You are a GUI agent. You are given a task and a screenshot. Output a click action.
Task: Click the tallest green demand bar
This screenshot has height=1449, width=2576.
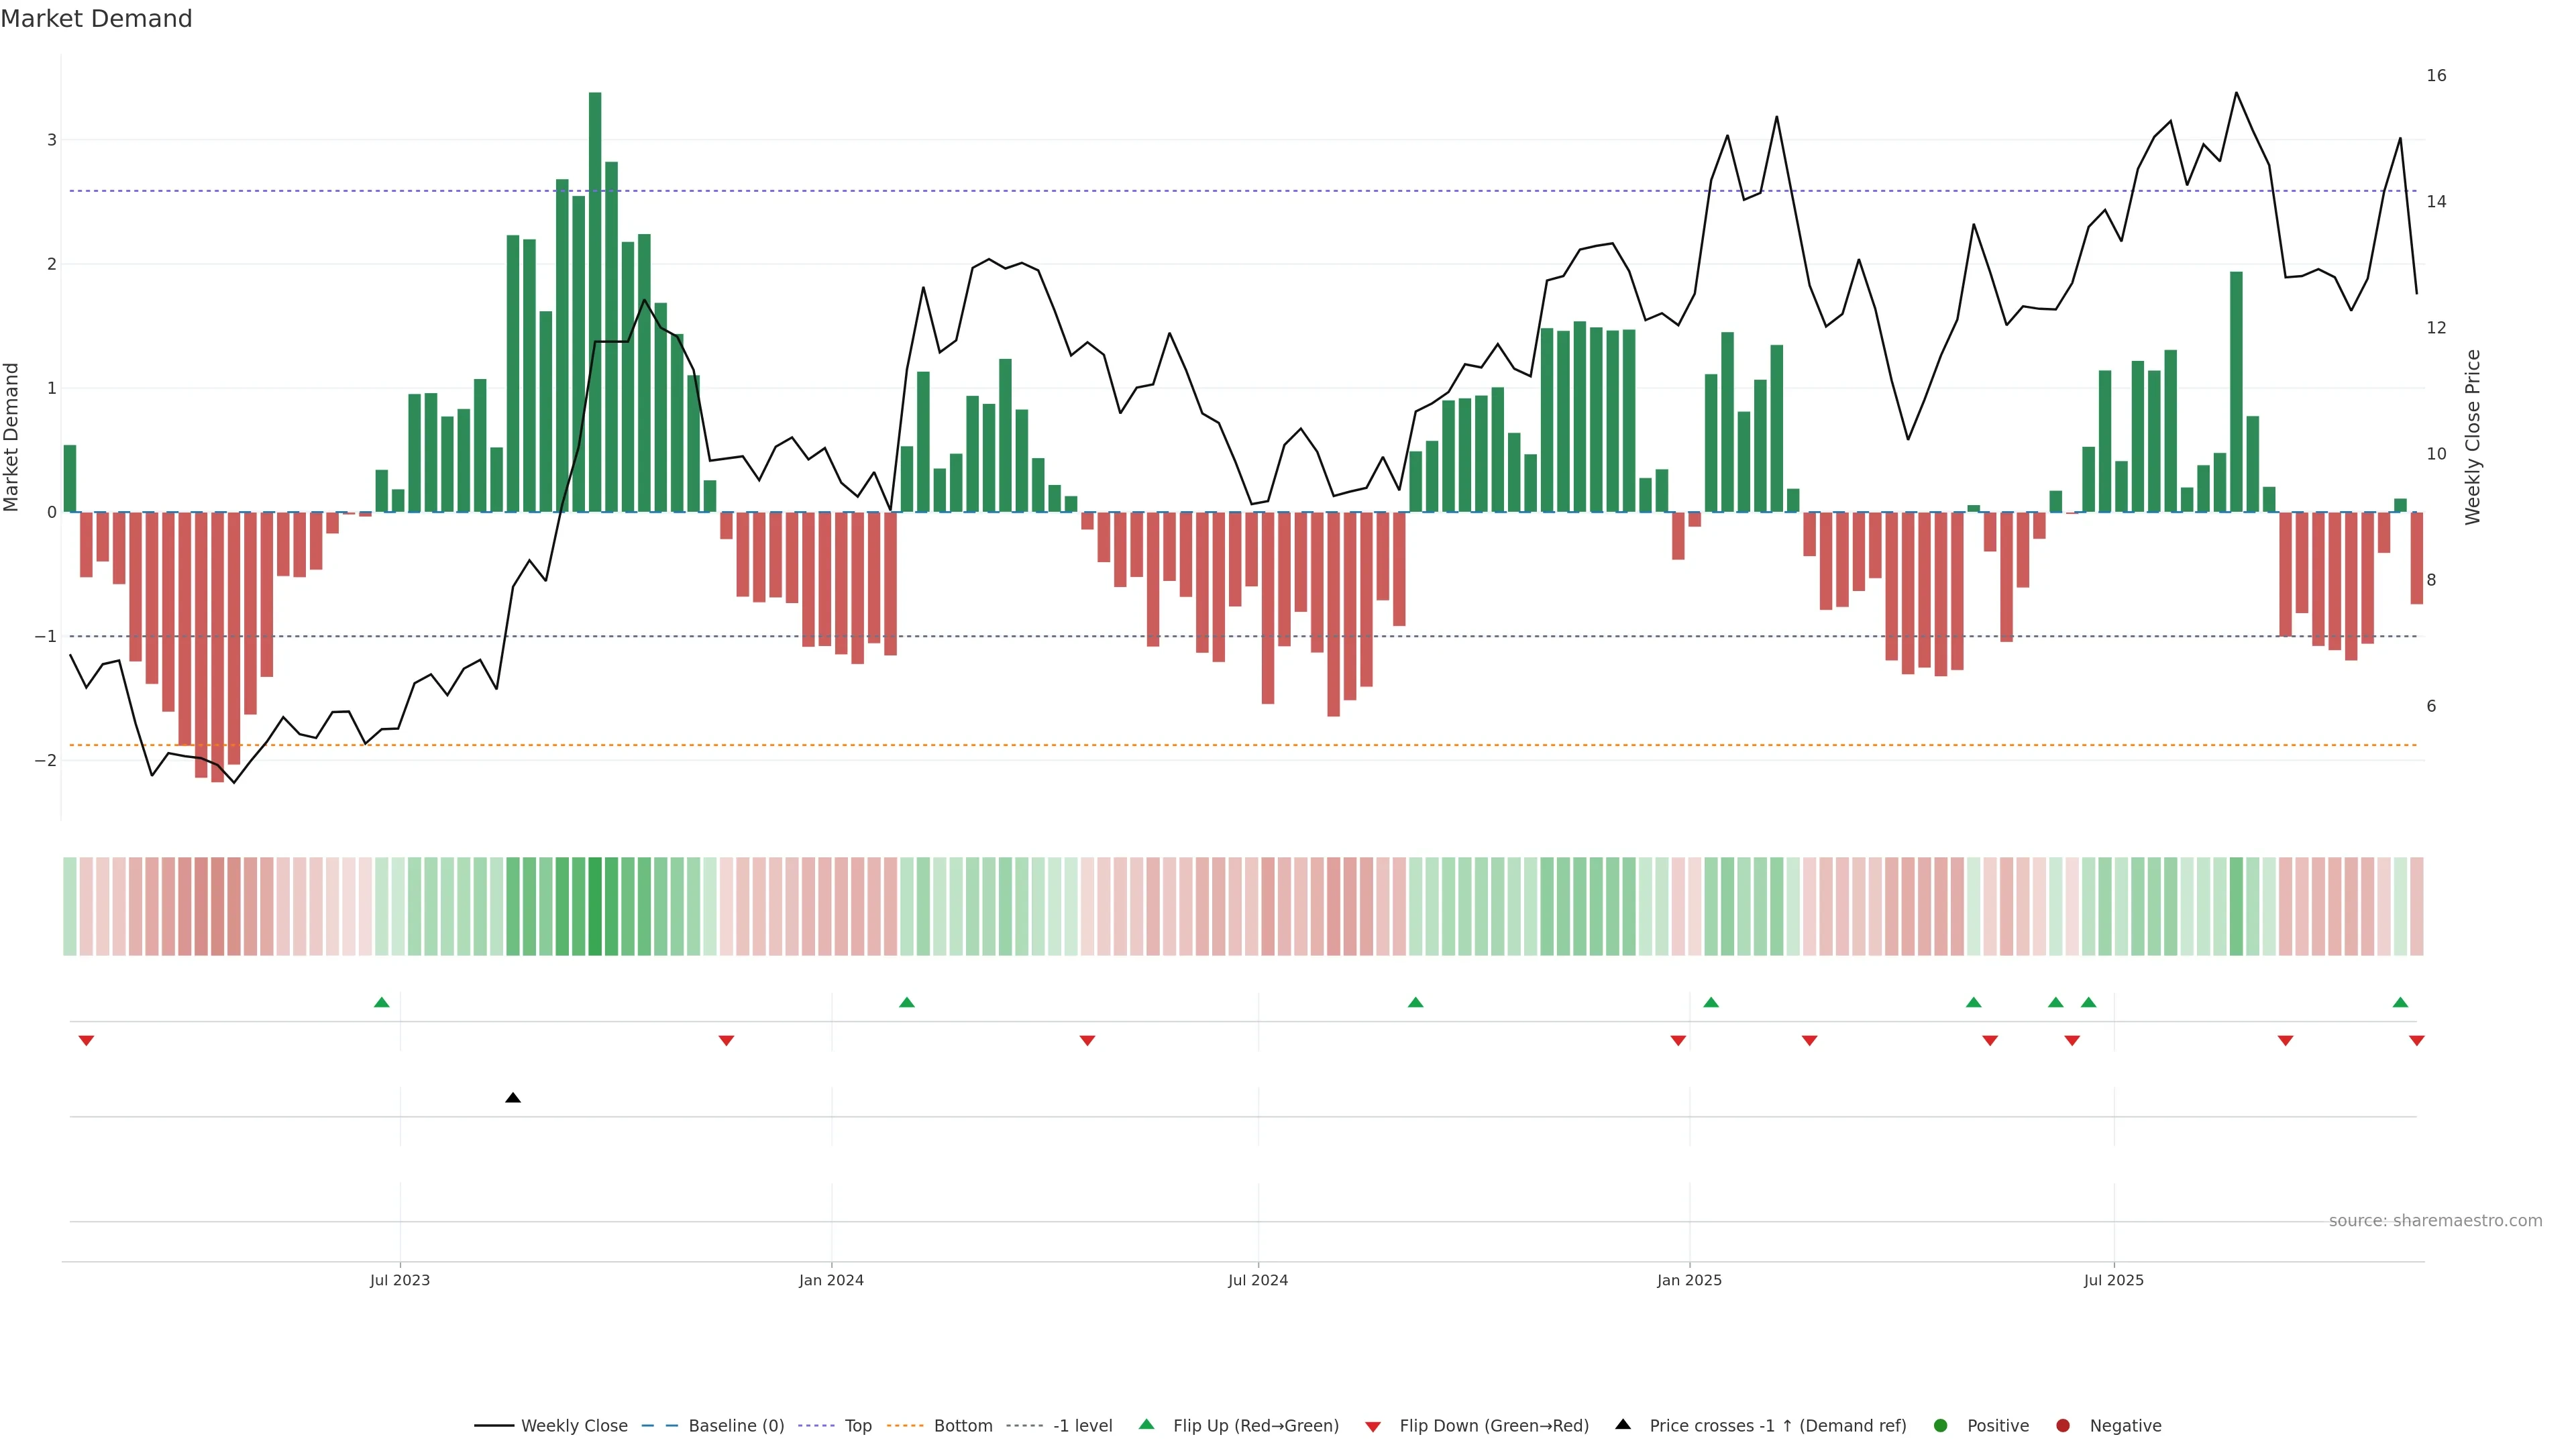pos(595,300)
